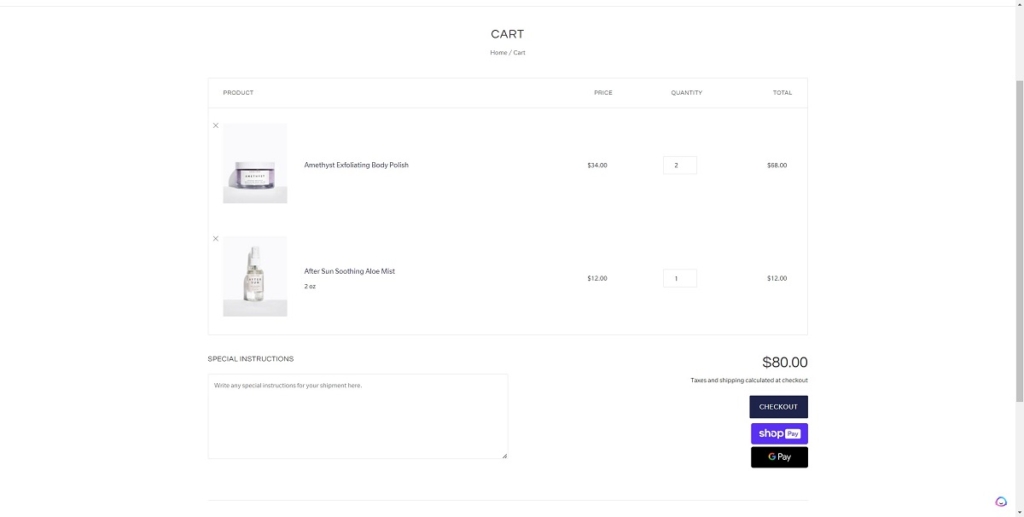Pay using the G Pay button

point(779,457)
